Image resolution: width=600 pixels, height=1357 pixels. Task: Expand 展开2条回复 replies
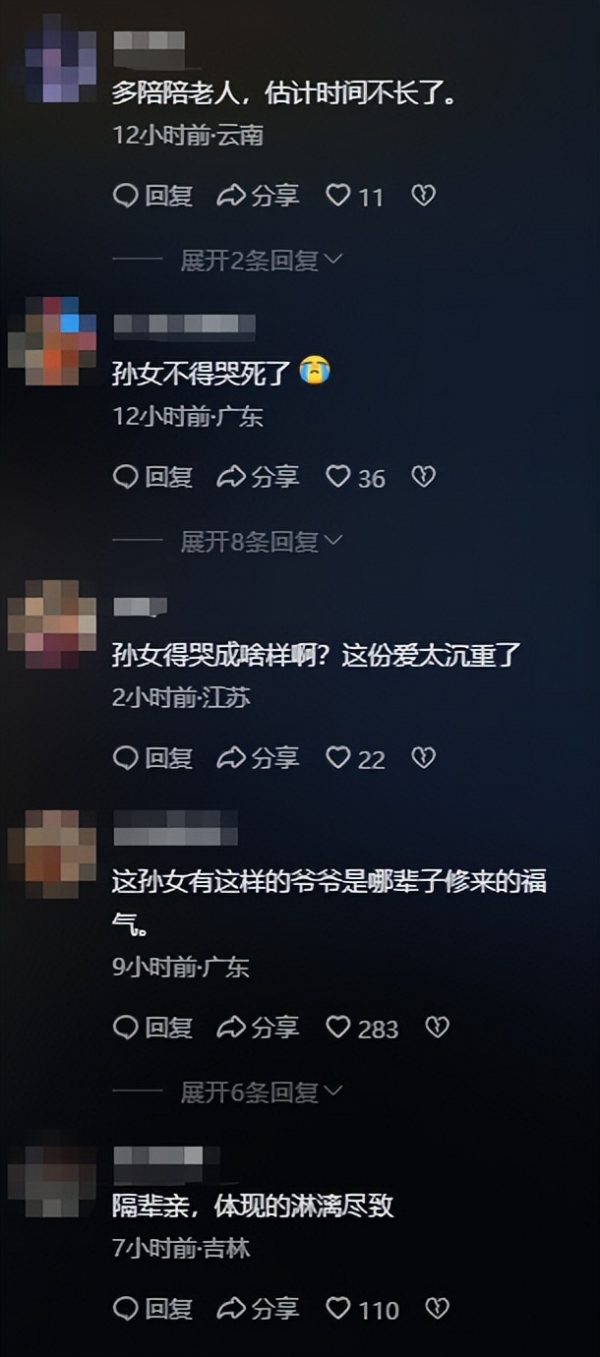(261, 261)
